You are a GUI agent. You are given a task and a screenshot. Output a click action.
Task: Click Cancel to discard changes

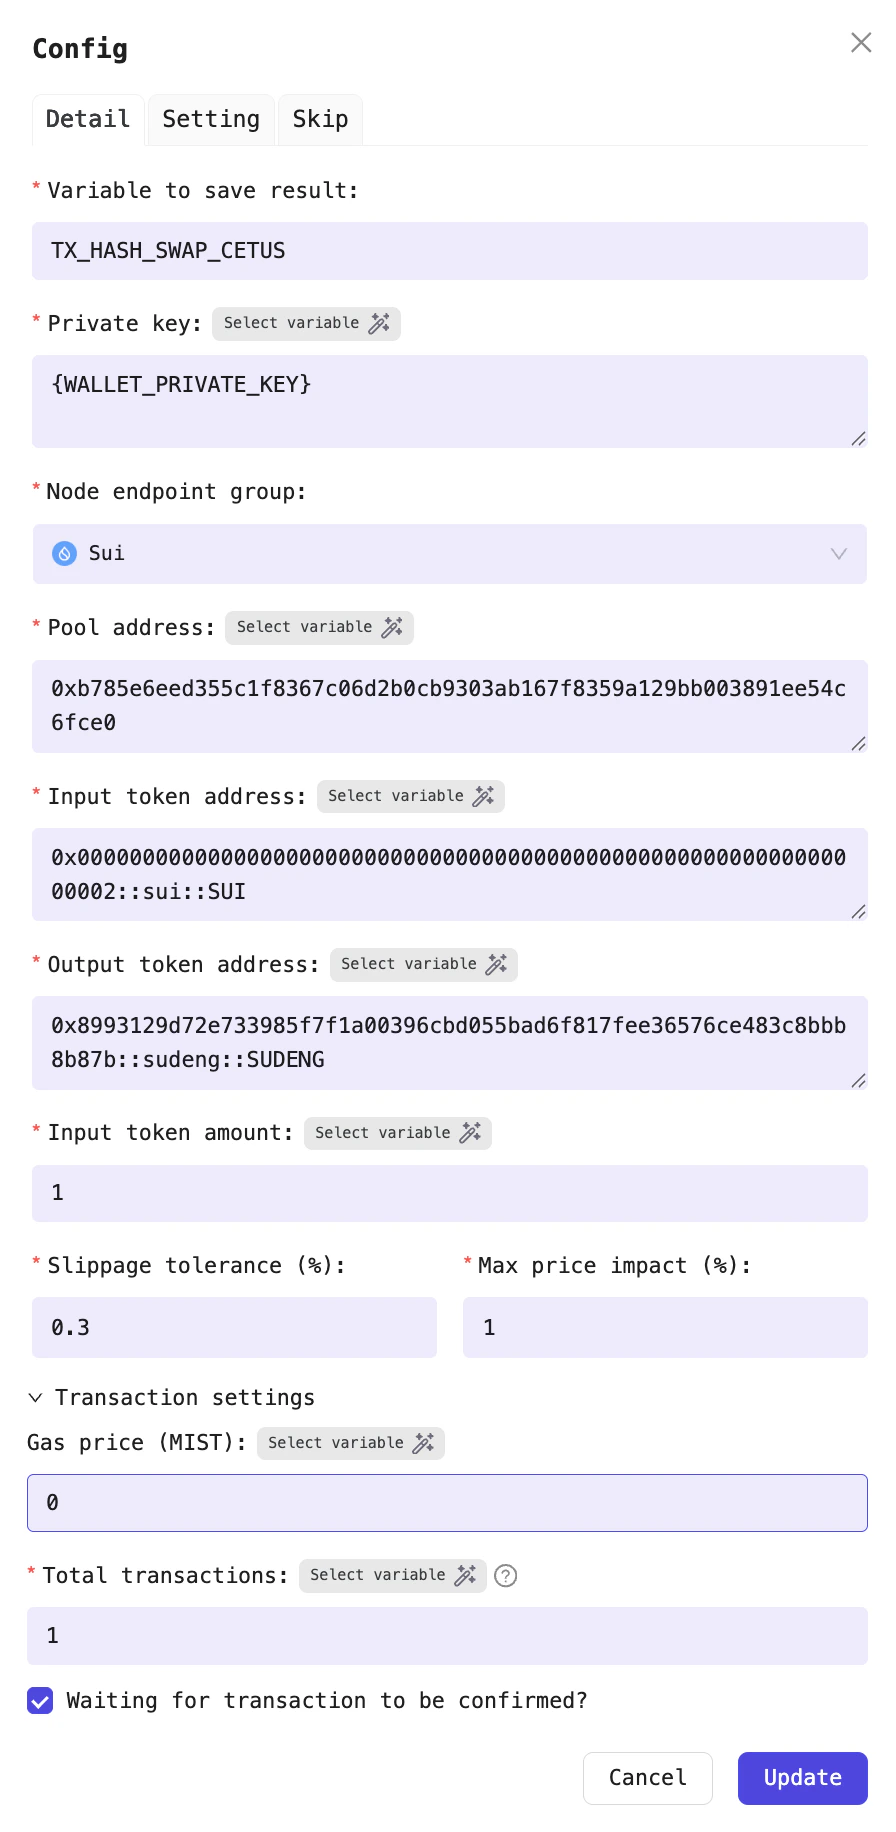pyautogui.click(x=647, y=1778)
